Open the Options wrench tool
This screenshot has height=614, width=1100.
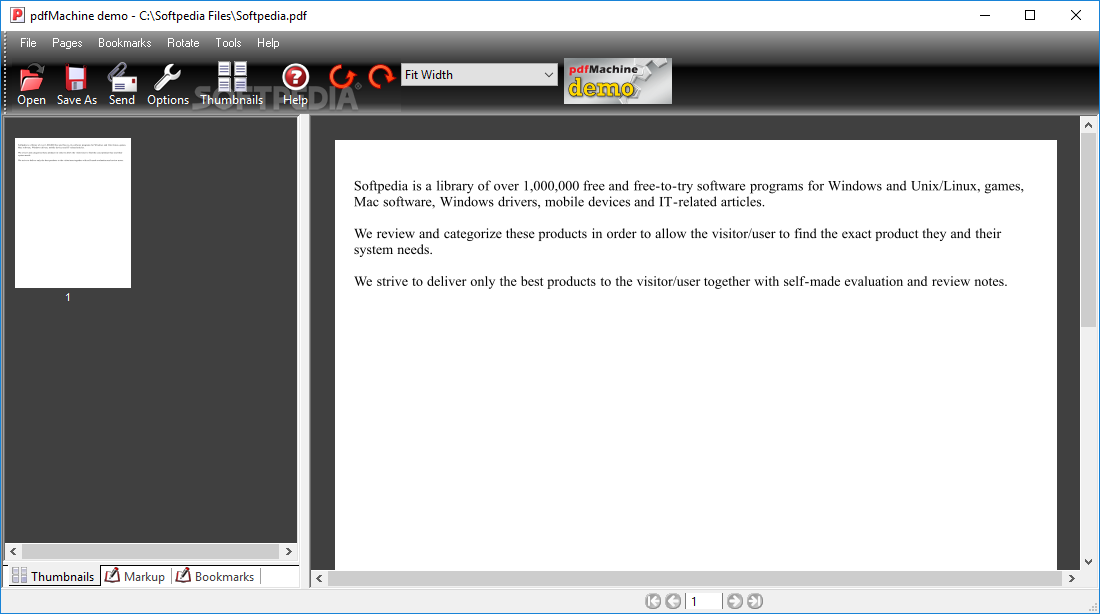(168, 84)
